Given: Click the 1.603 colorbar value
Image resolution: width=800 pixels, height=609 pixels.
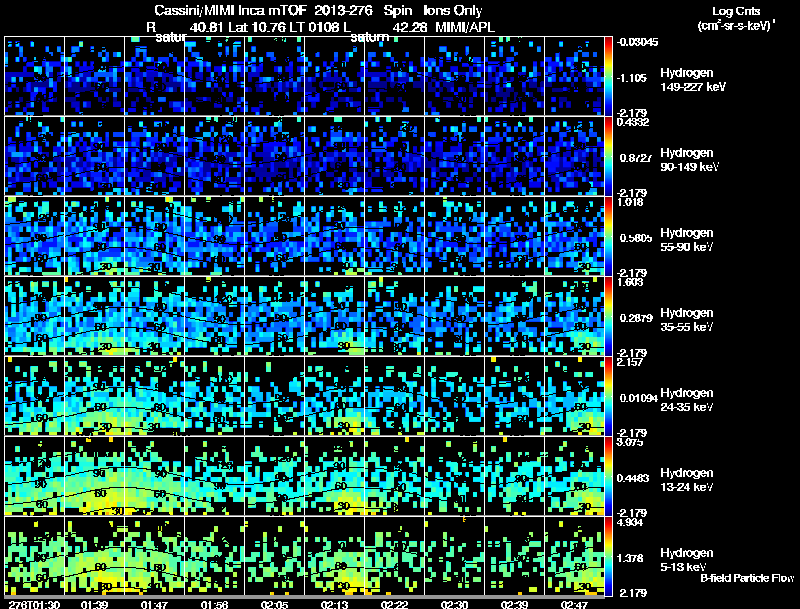Looking at the screenshot, I should click(x=631, y=282).
